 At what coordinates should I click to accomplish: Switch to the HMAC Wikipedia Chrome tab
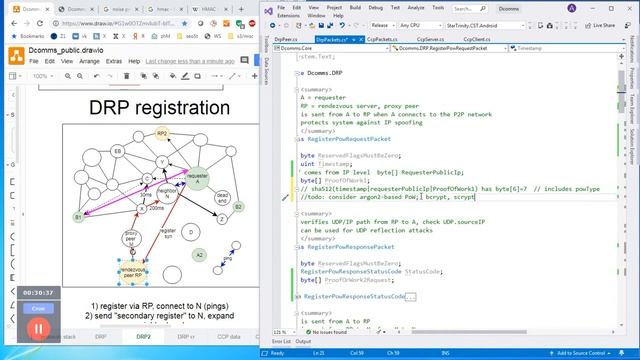coord(209,9)
